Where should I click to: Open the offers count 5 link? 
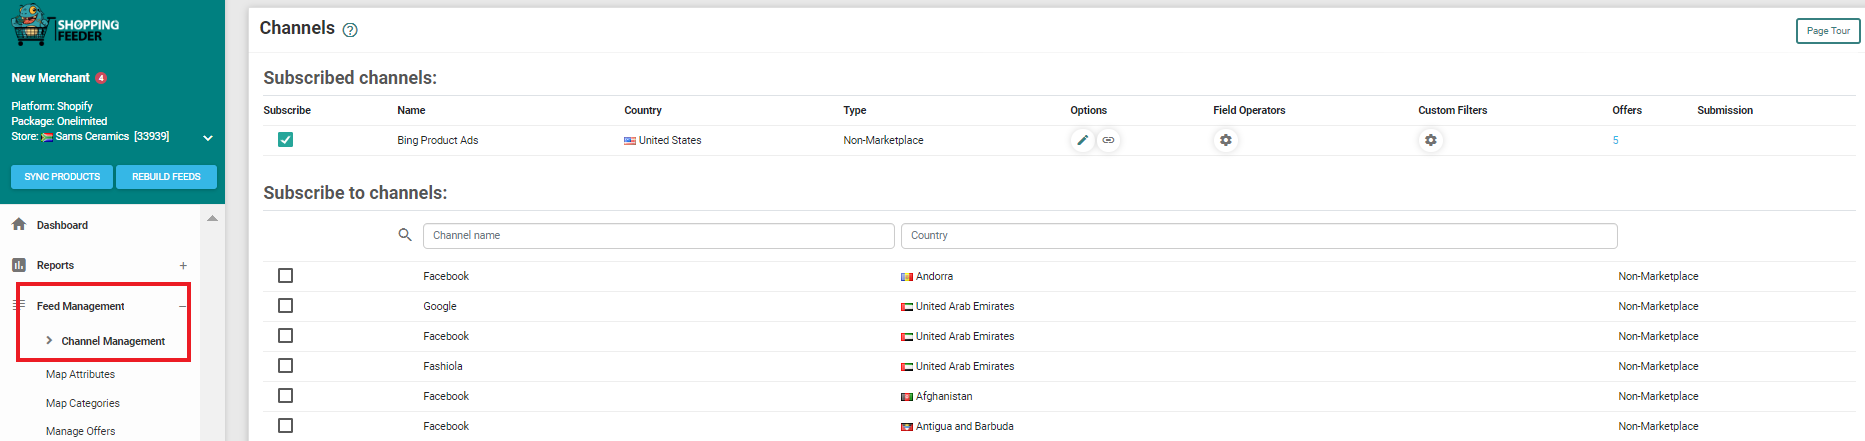pos(1615,140)
